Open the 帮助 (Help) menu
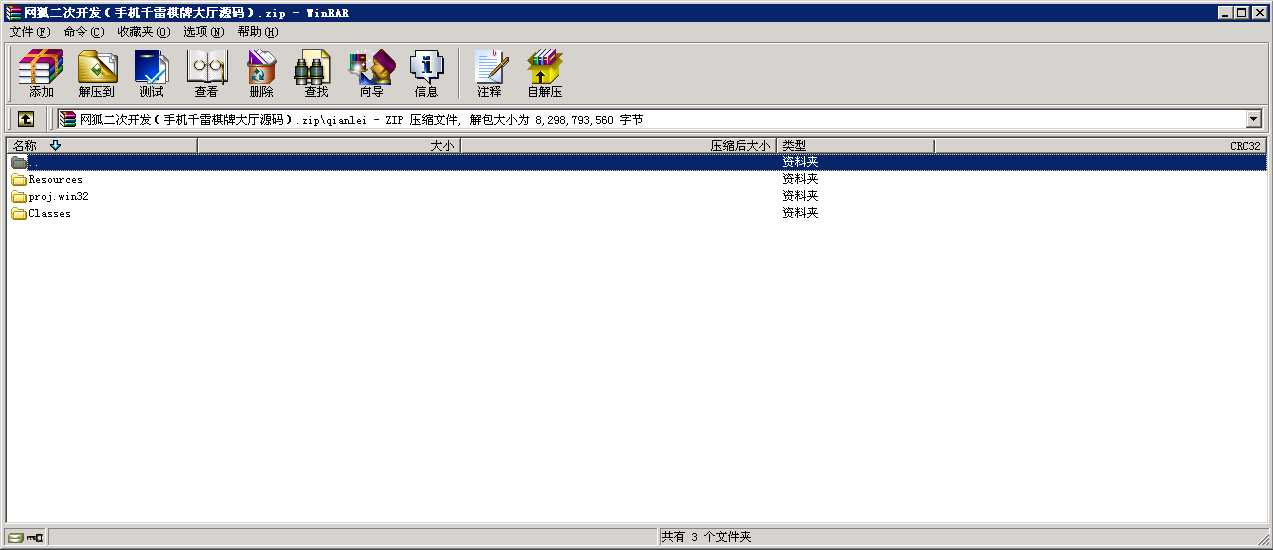The height and width of the screenshot is (550, 1273). (257, 32)
